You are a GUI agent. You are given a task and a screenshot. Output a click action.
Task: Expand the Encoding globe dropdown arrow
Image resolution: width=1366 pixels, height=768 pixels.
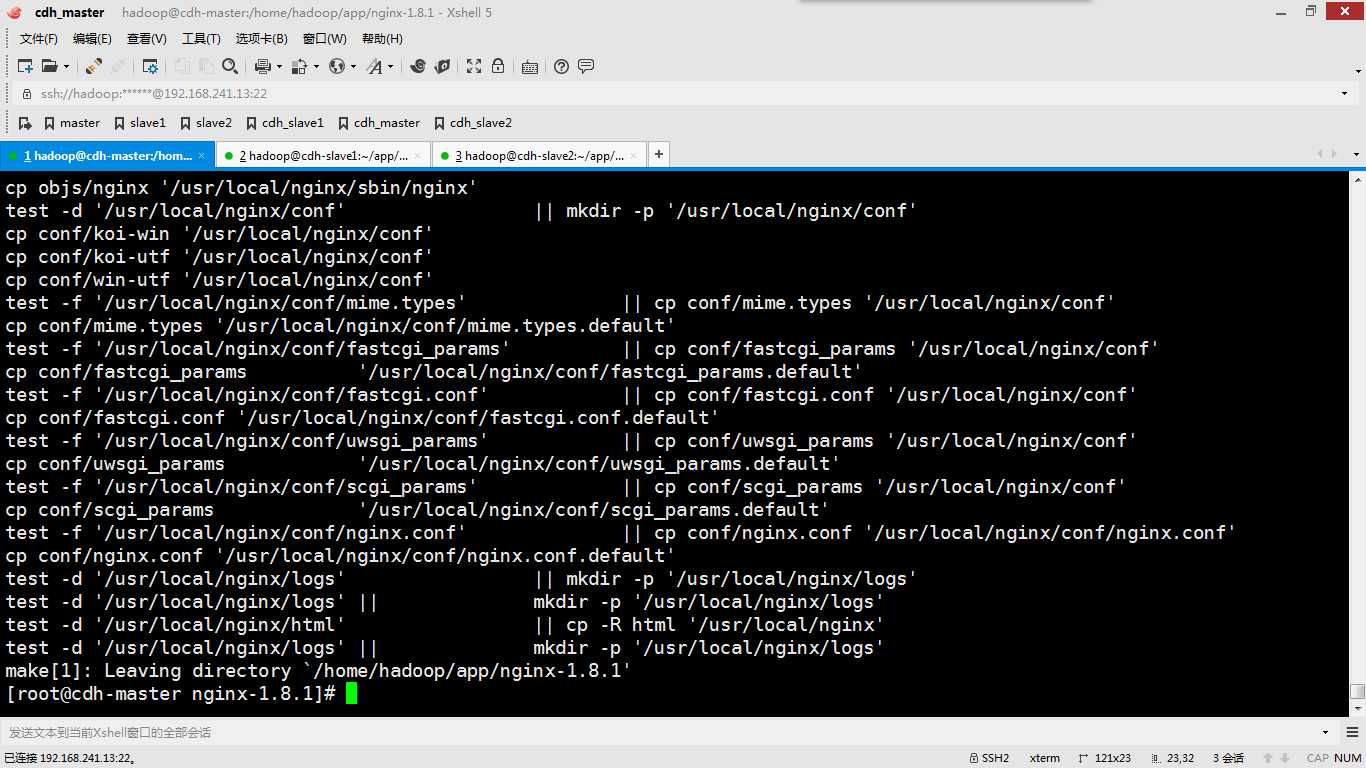pyautogui.click(x=354, y=67)
